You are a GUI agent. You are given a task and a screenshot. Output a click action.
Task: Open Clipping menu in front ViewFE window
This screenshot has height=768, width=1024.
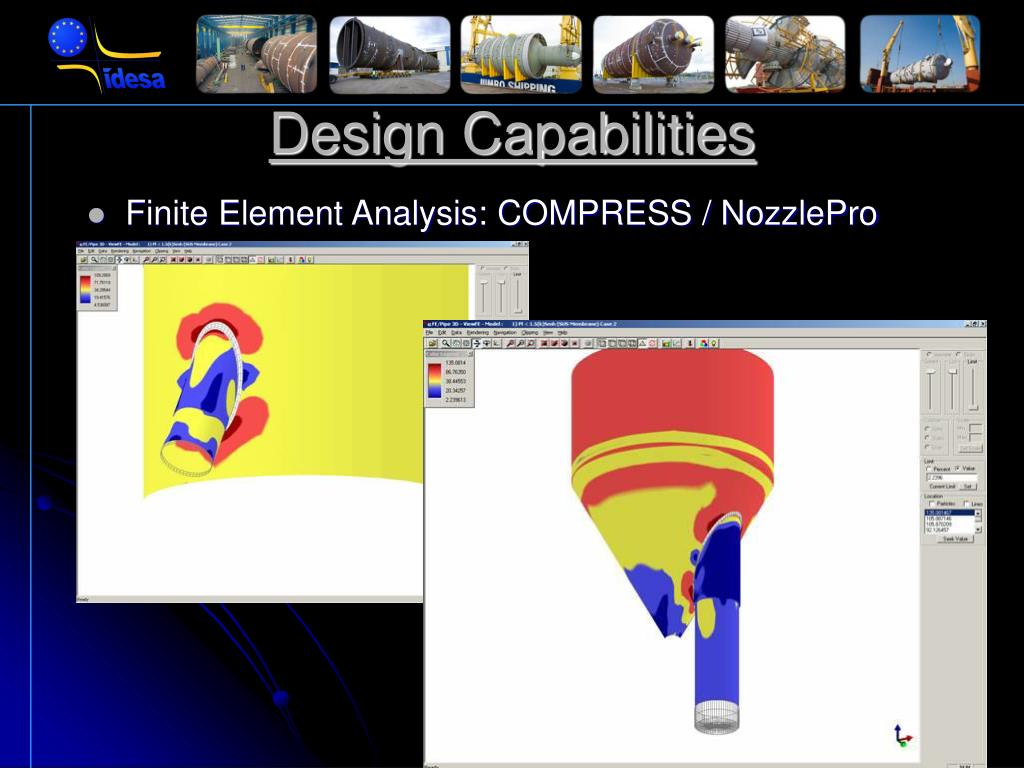(530, 332)
